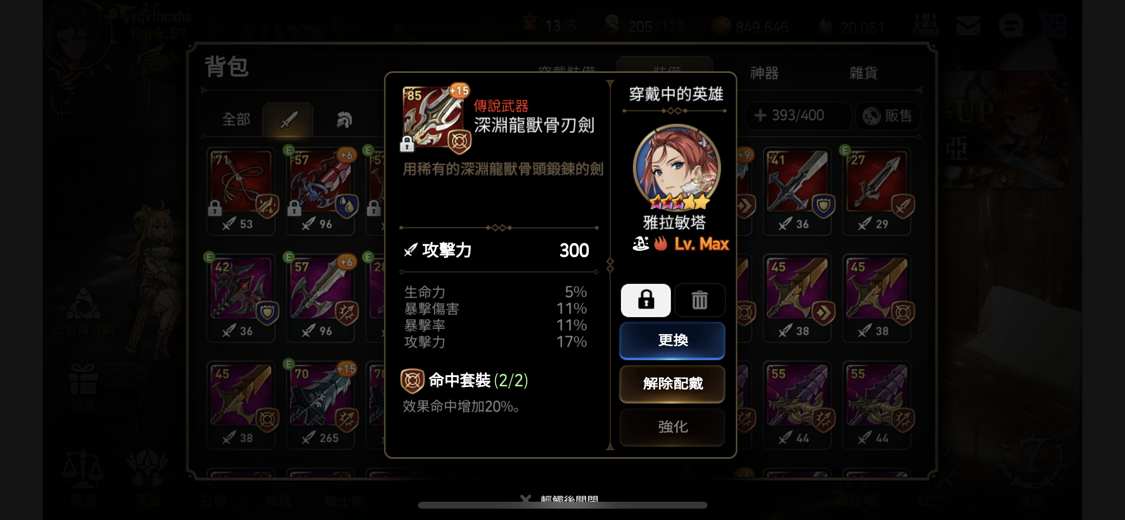Screen dimensions: 1125x520
Task: Select the helmet filter icon
Action: (344, 120)
